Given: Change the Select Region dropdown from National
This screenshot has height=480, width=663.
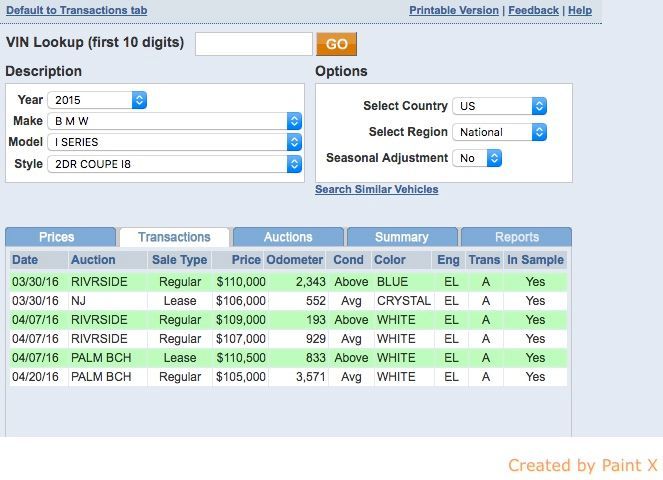Looking at the screenshot, I should pyautogui.click(x=500, y=132).
